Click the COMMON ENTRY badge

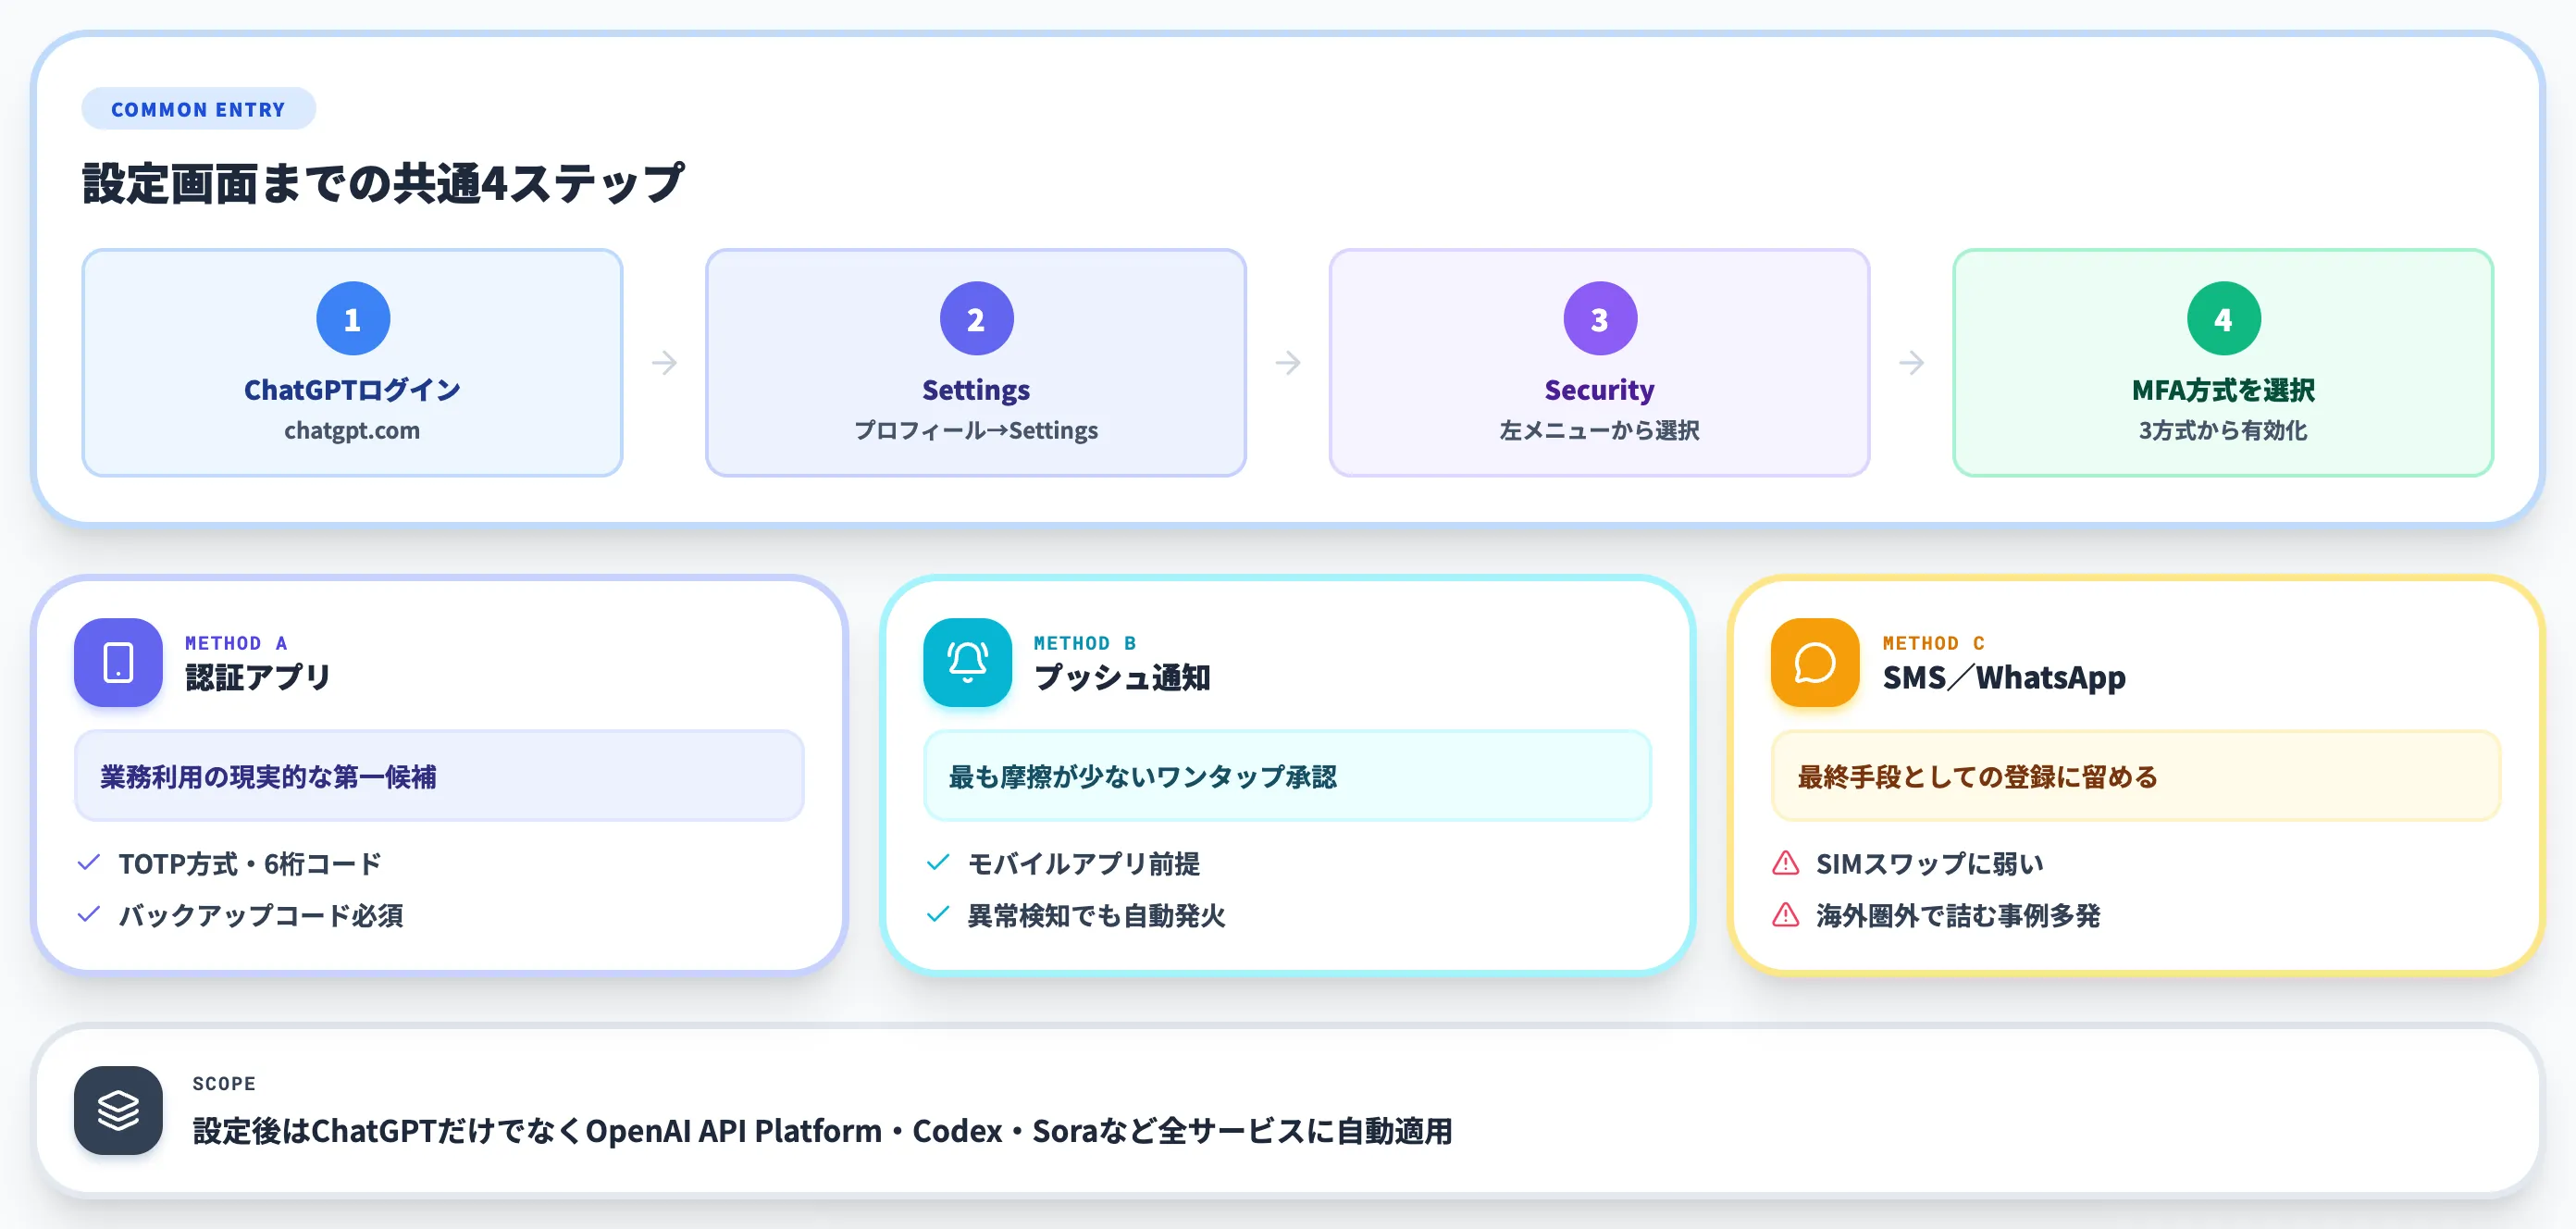click(198, 109)
